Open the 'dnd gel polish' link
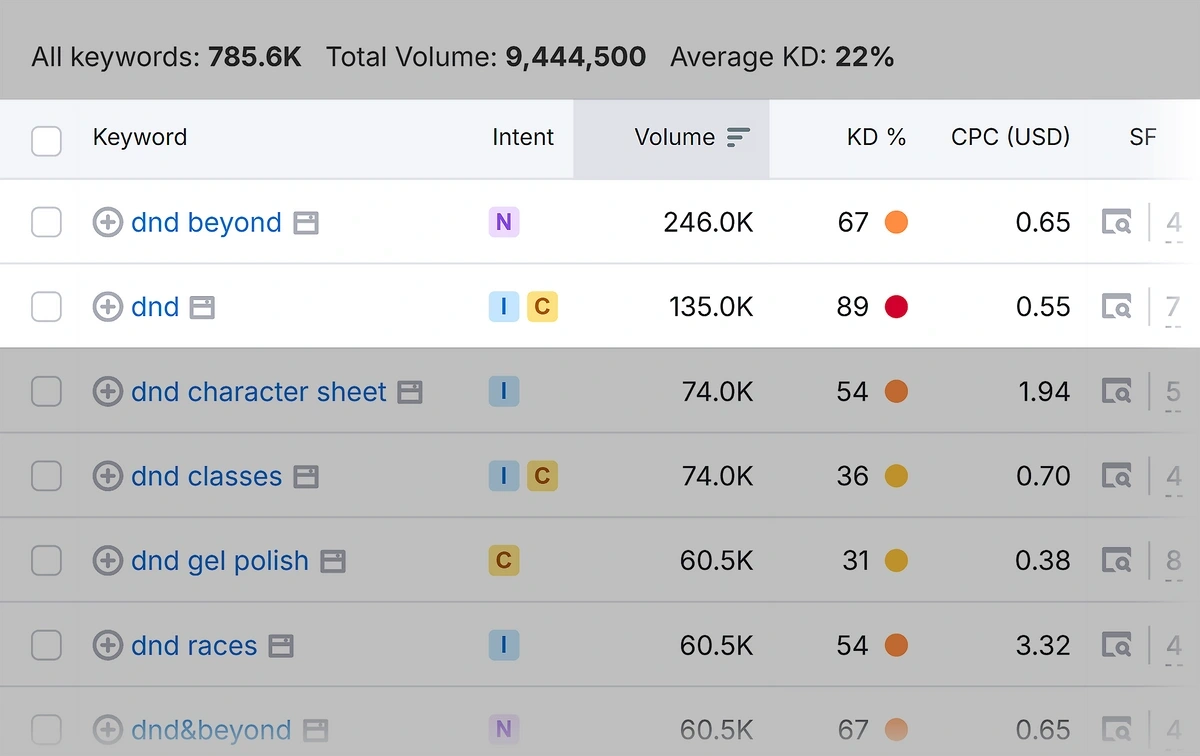This screenshot has height=756, width=1200. coord(220,561)
